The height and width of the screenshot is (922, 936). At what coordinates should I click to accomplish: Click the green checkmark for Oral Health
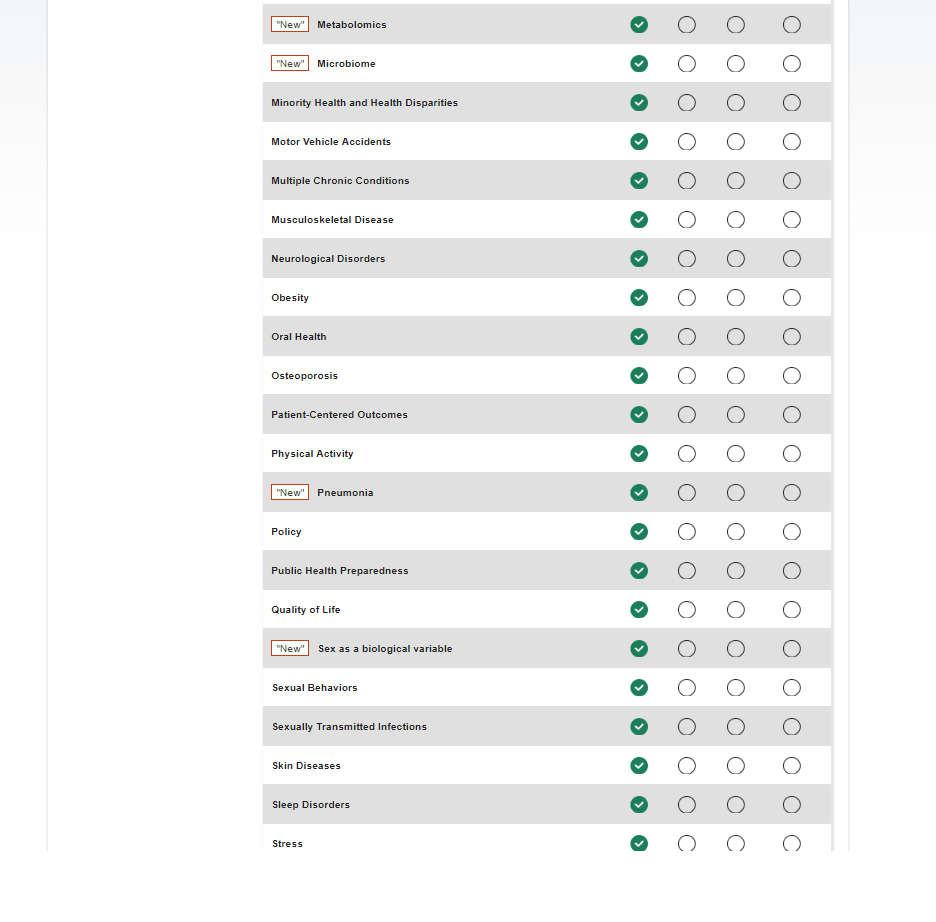click(639, 337)
